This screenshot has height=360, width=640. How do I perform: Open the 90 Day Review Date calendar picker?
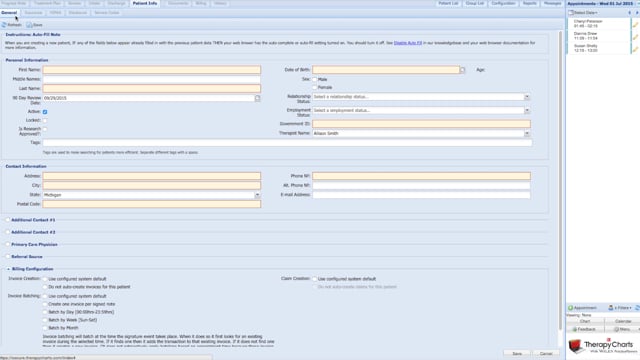pos(258,98)
